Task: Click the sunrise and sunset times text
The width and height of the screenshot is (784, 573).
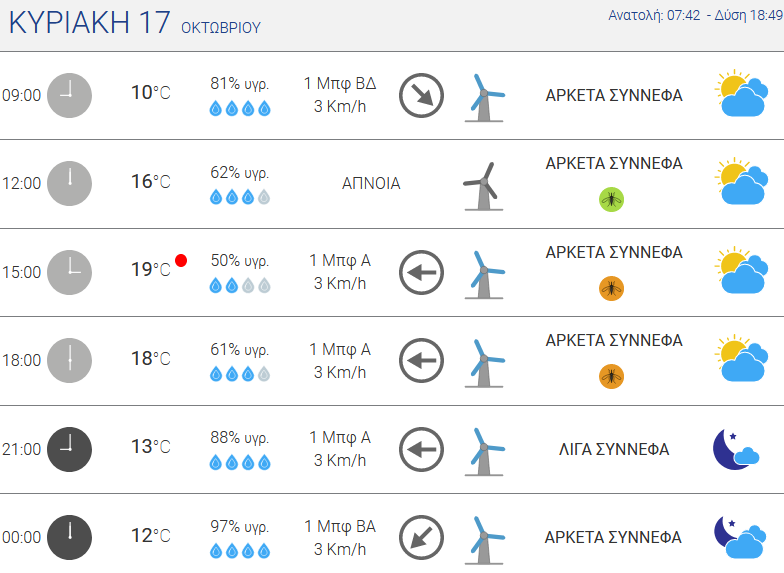Action: (x=696, y=16)
